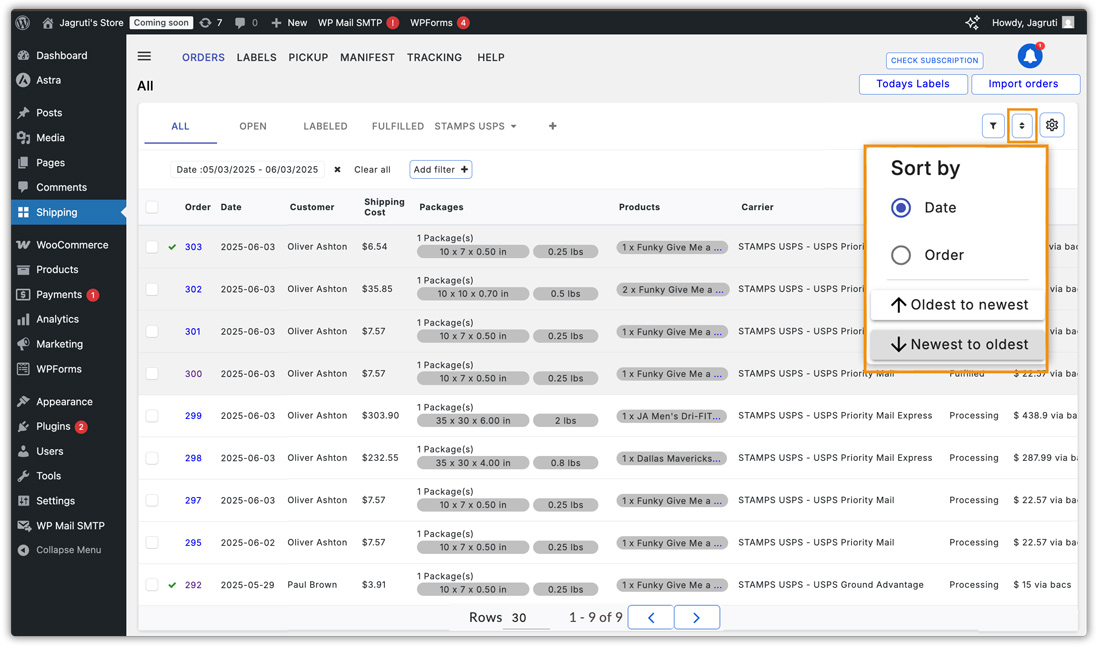Switch to the OPEN orders tab
Viewport: 1100px width, 648px height.
[x=253, y=126]
